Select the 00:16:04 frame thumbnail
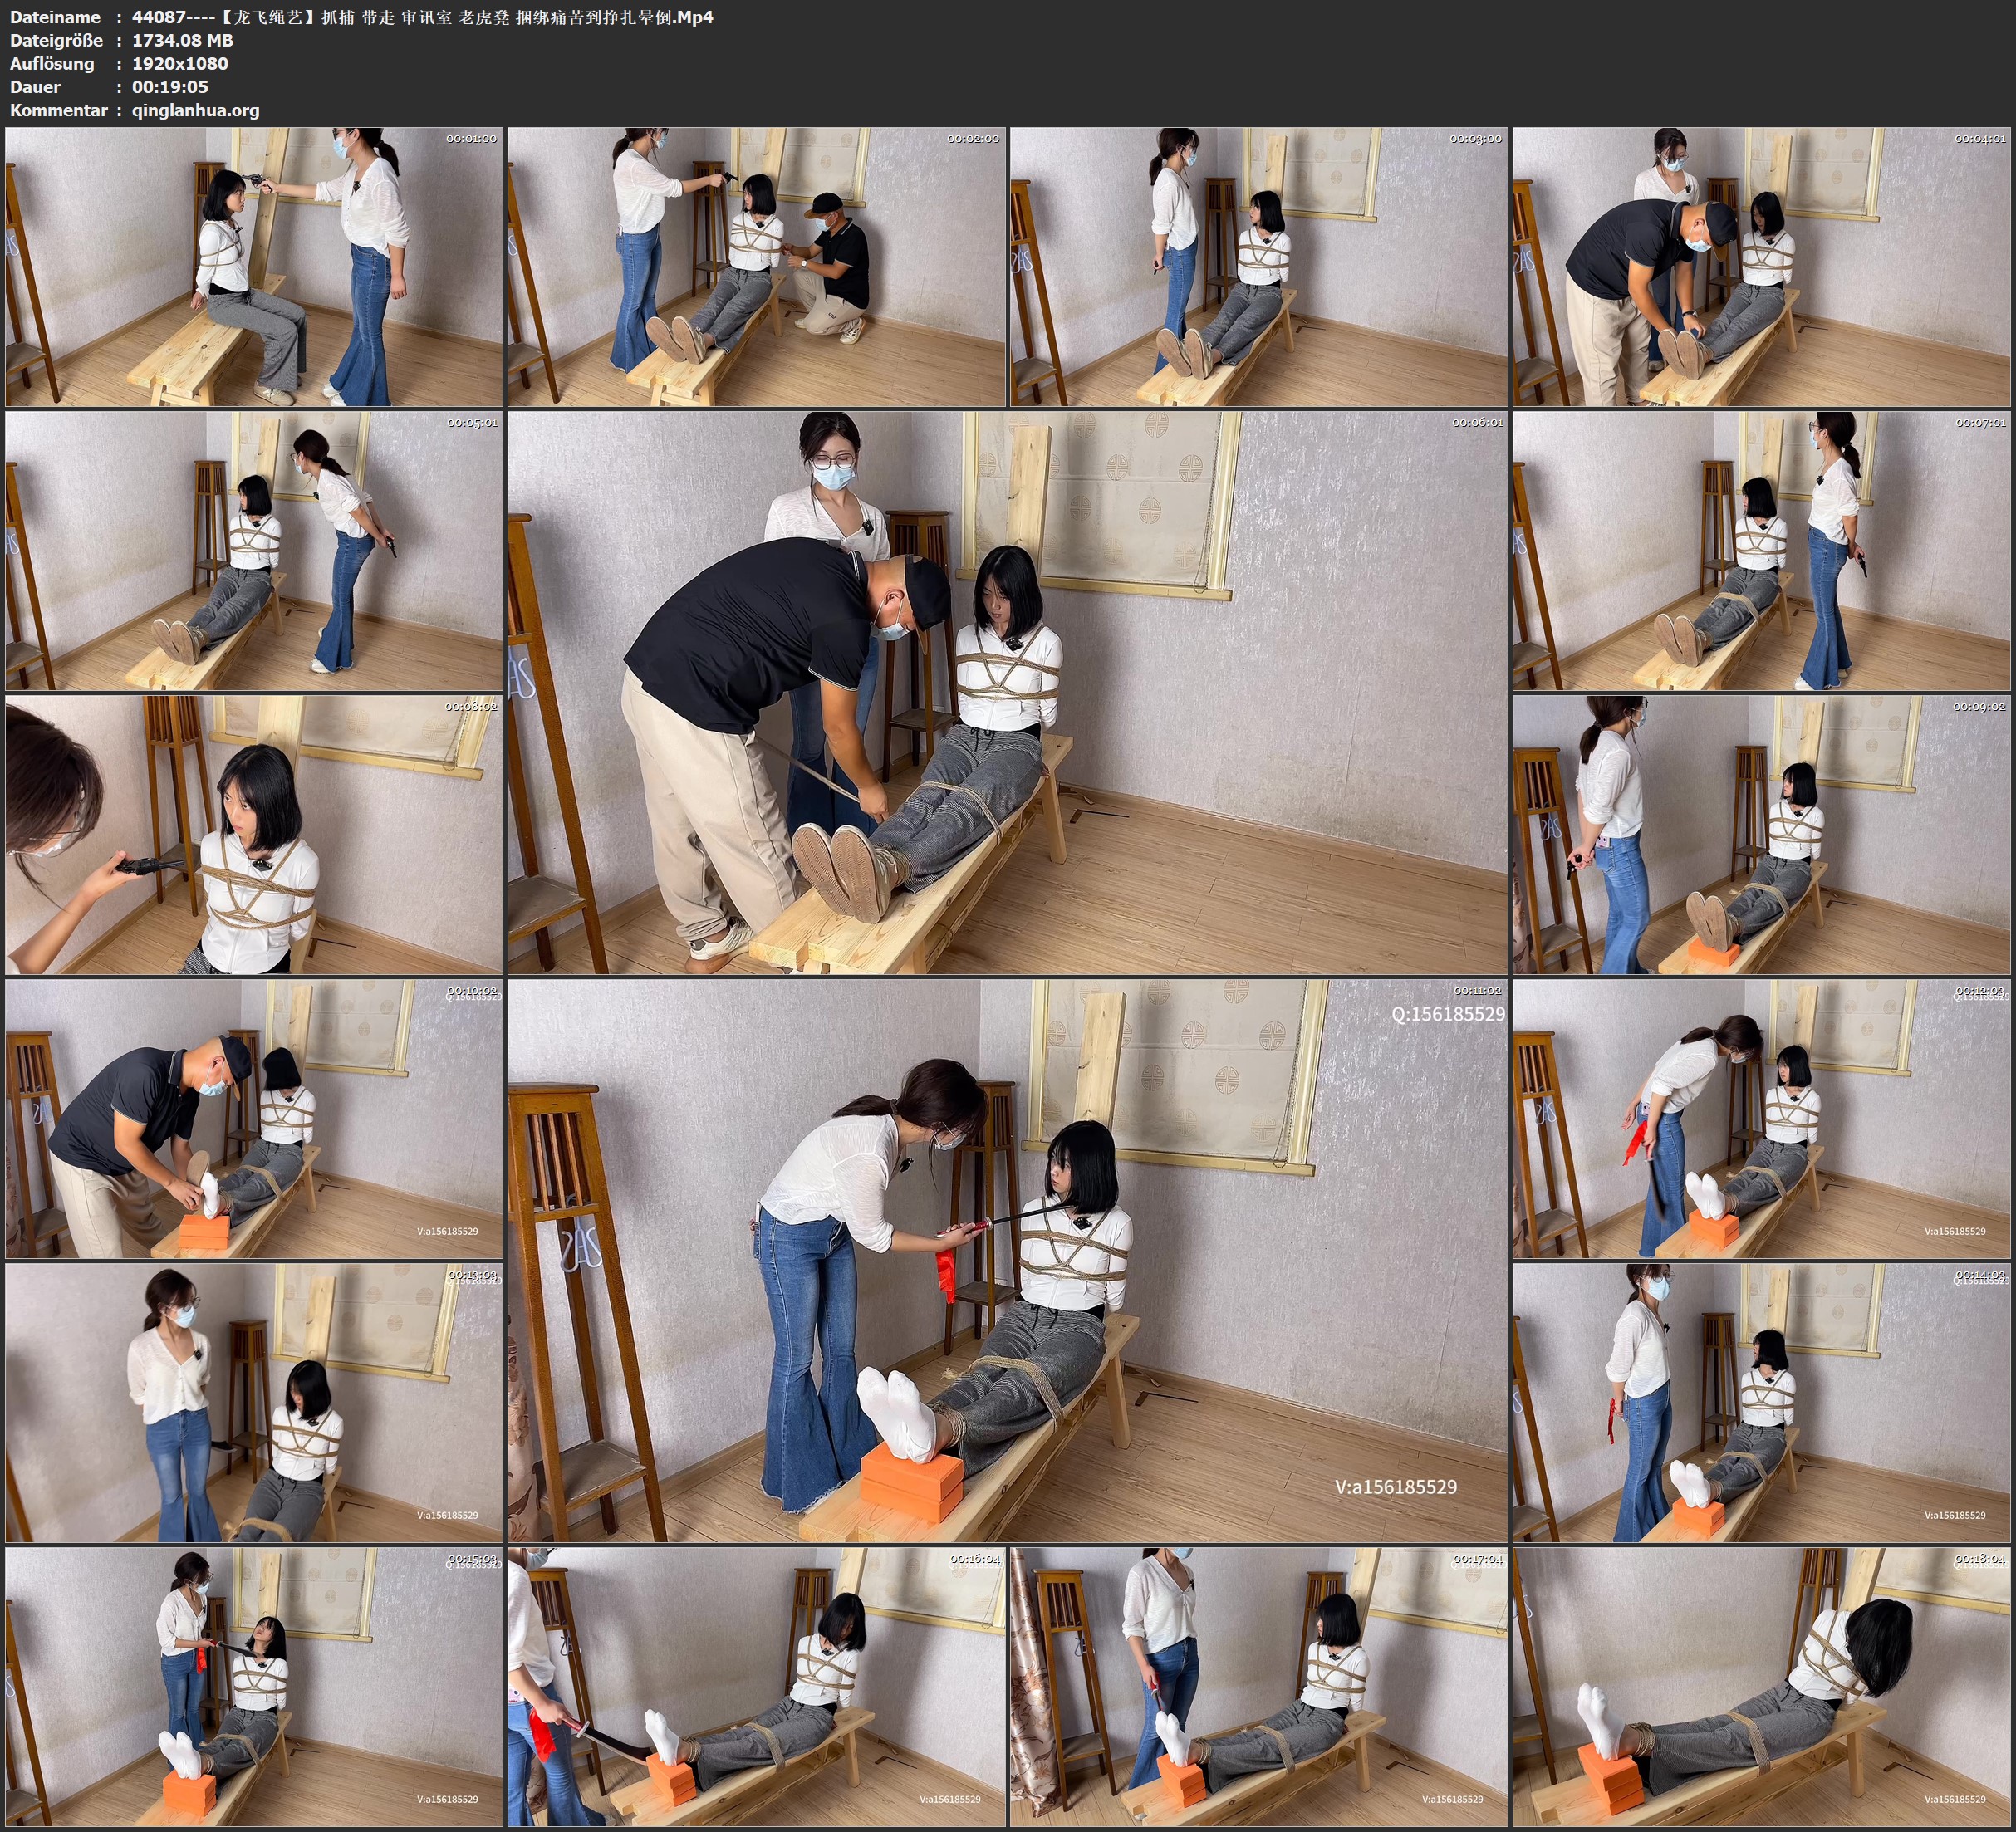Viewport: 2016px width, 1832px height. [x=756, y=1687]
